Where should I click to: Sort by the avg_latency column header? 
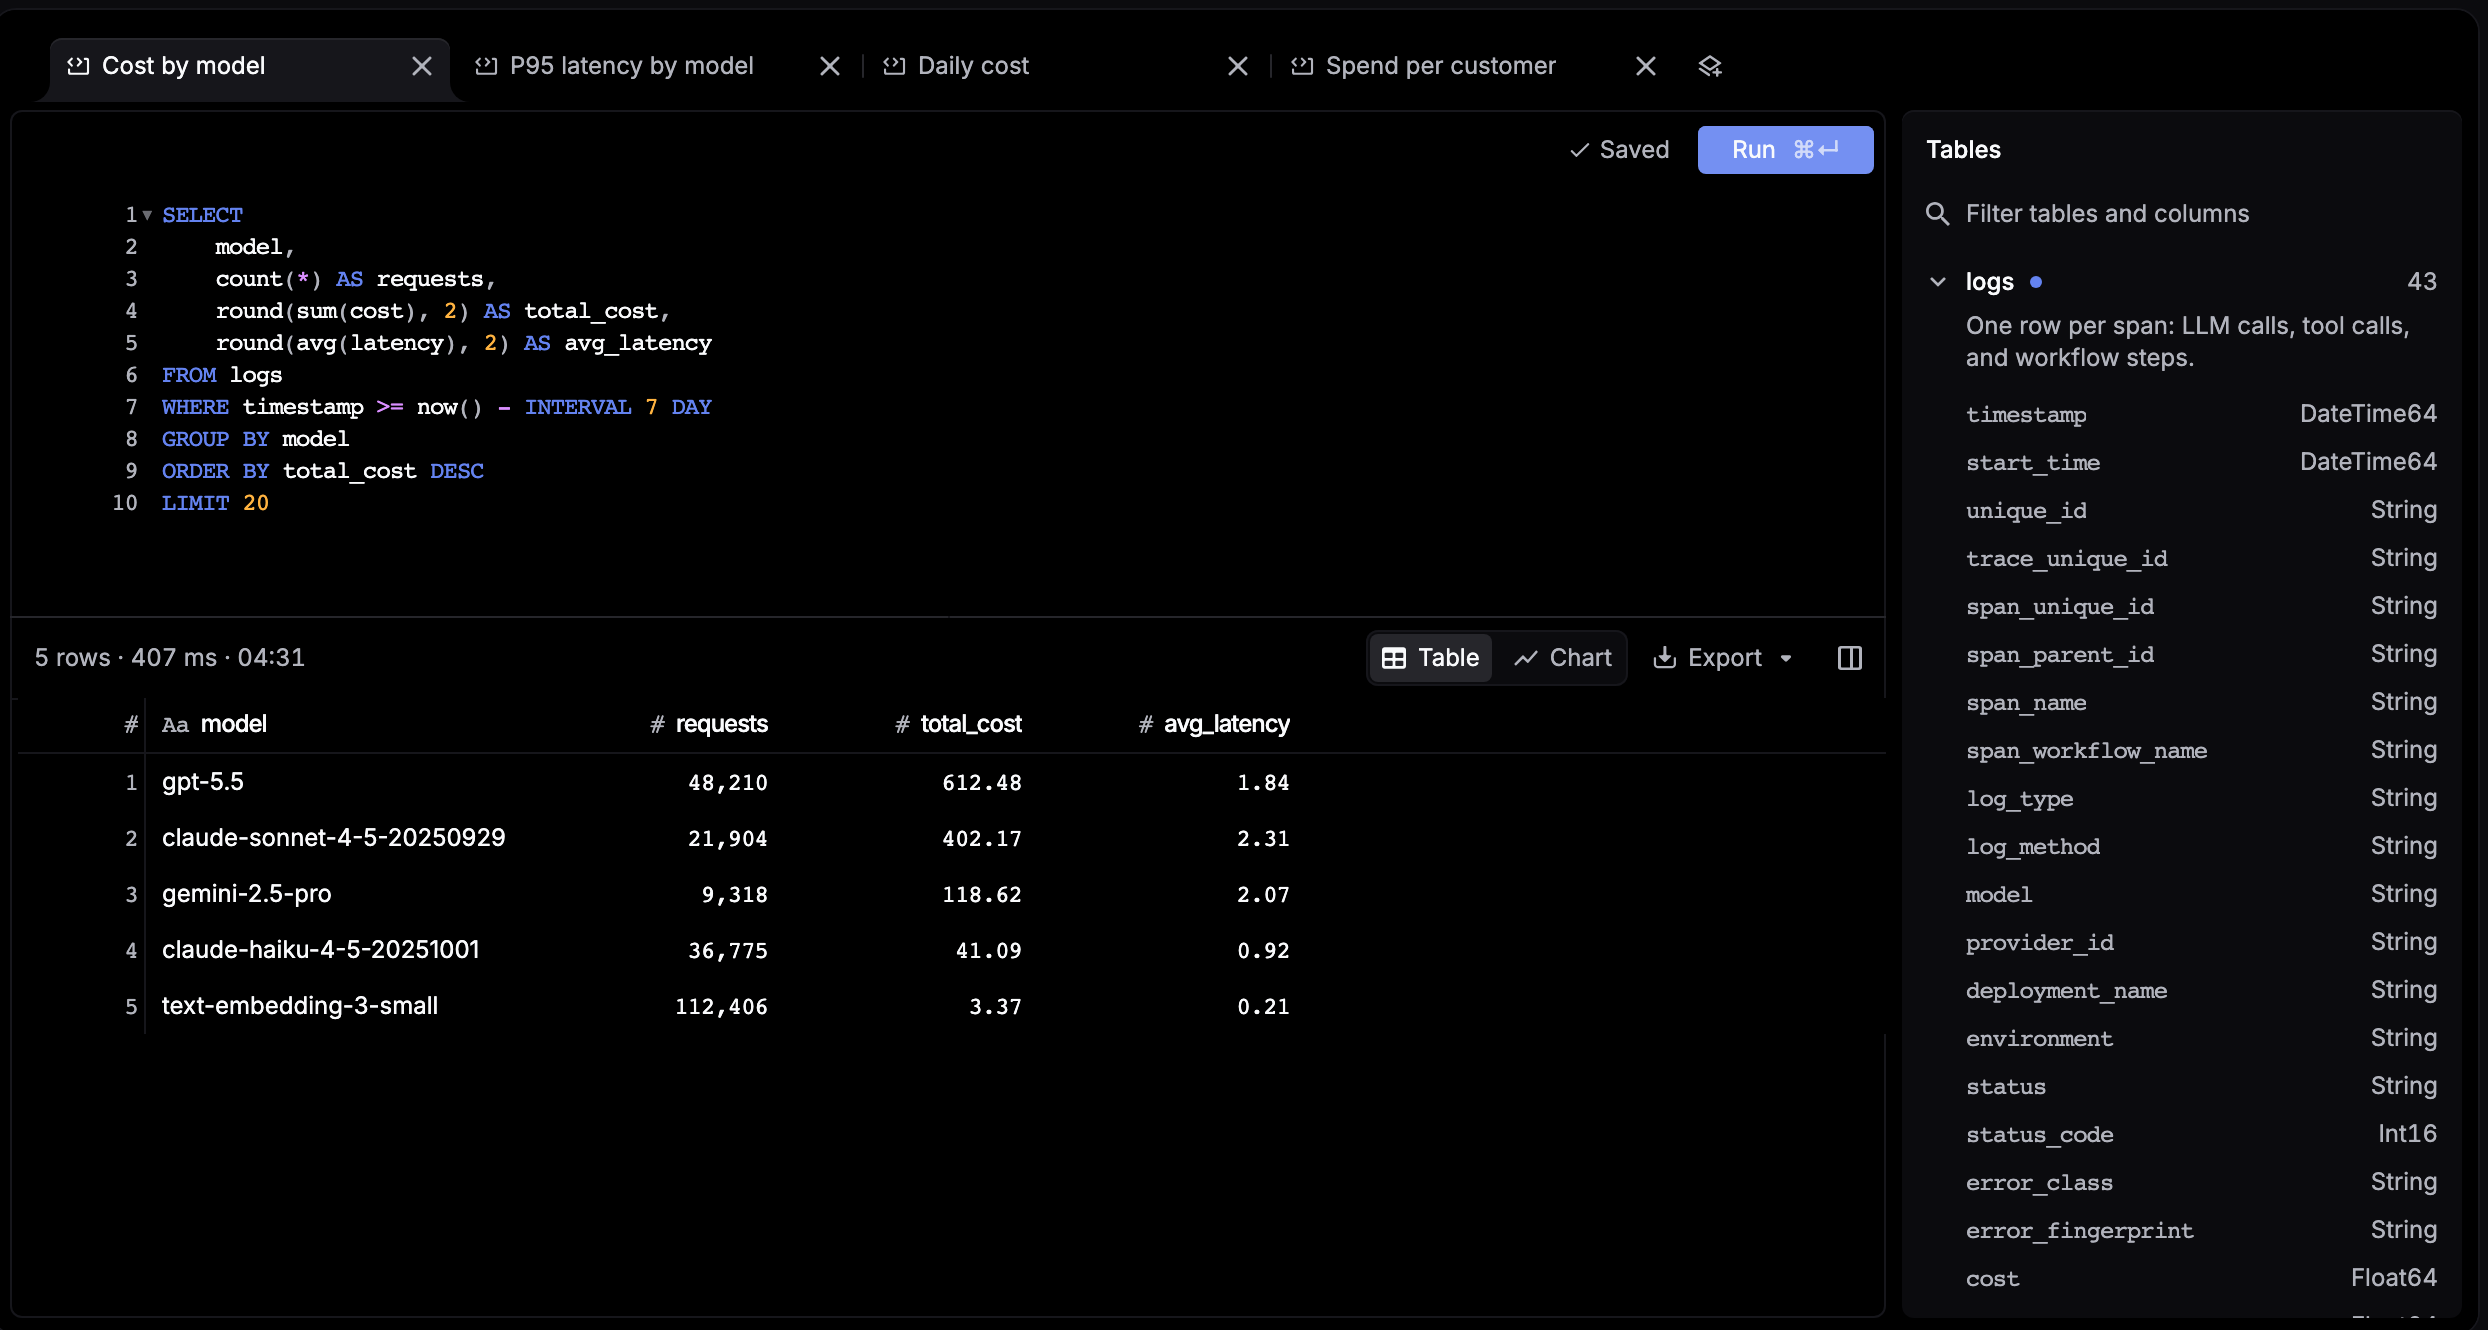pos(1214,724)
